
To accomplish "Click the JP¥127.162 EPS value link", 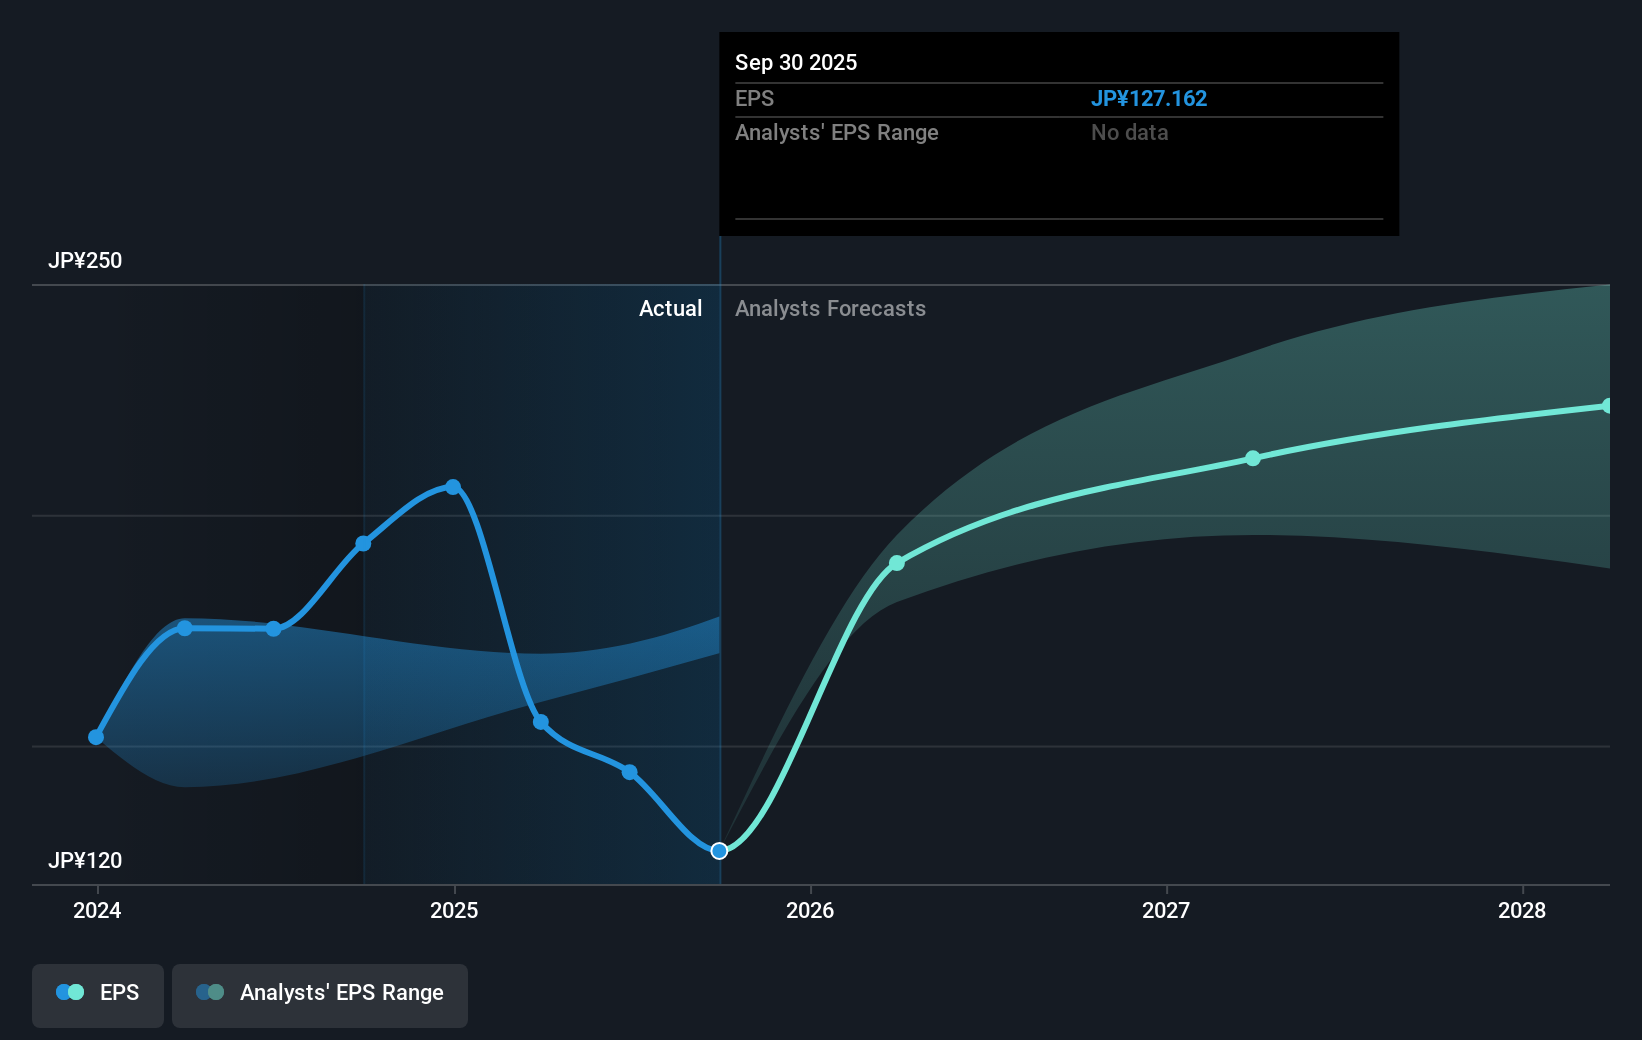I will click(x=1149, y=98).
